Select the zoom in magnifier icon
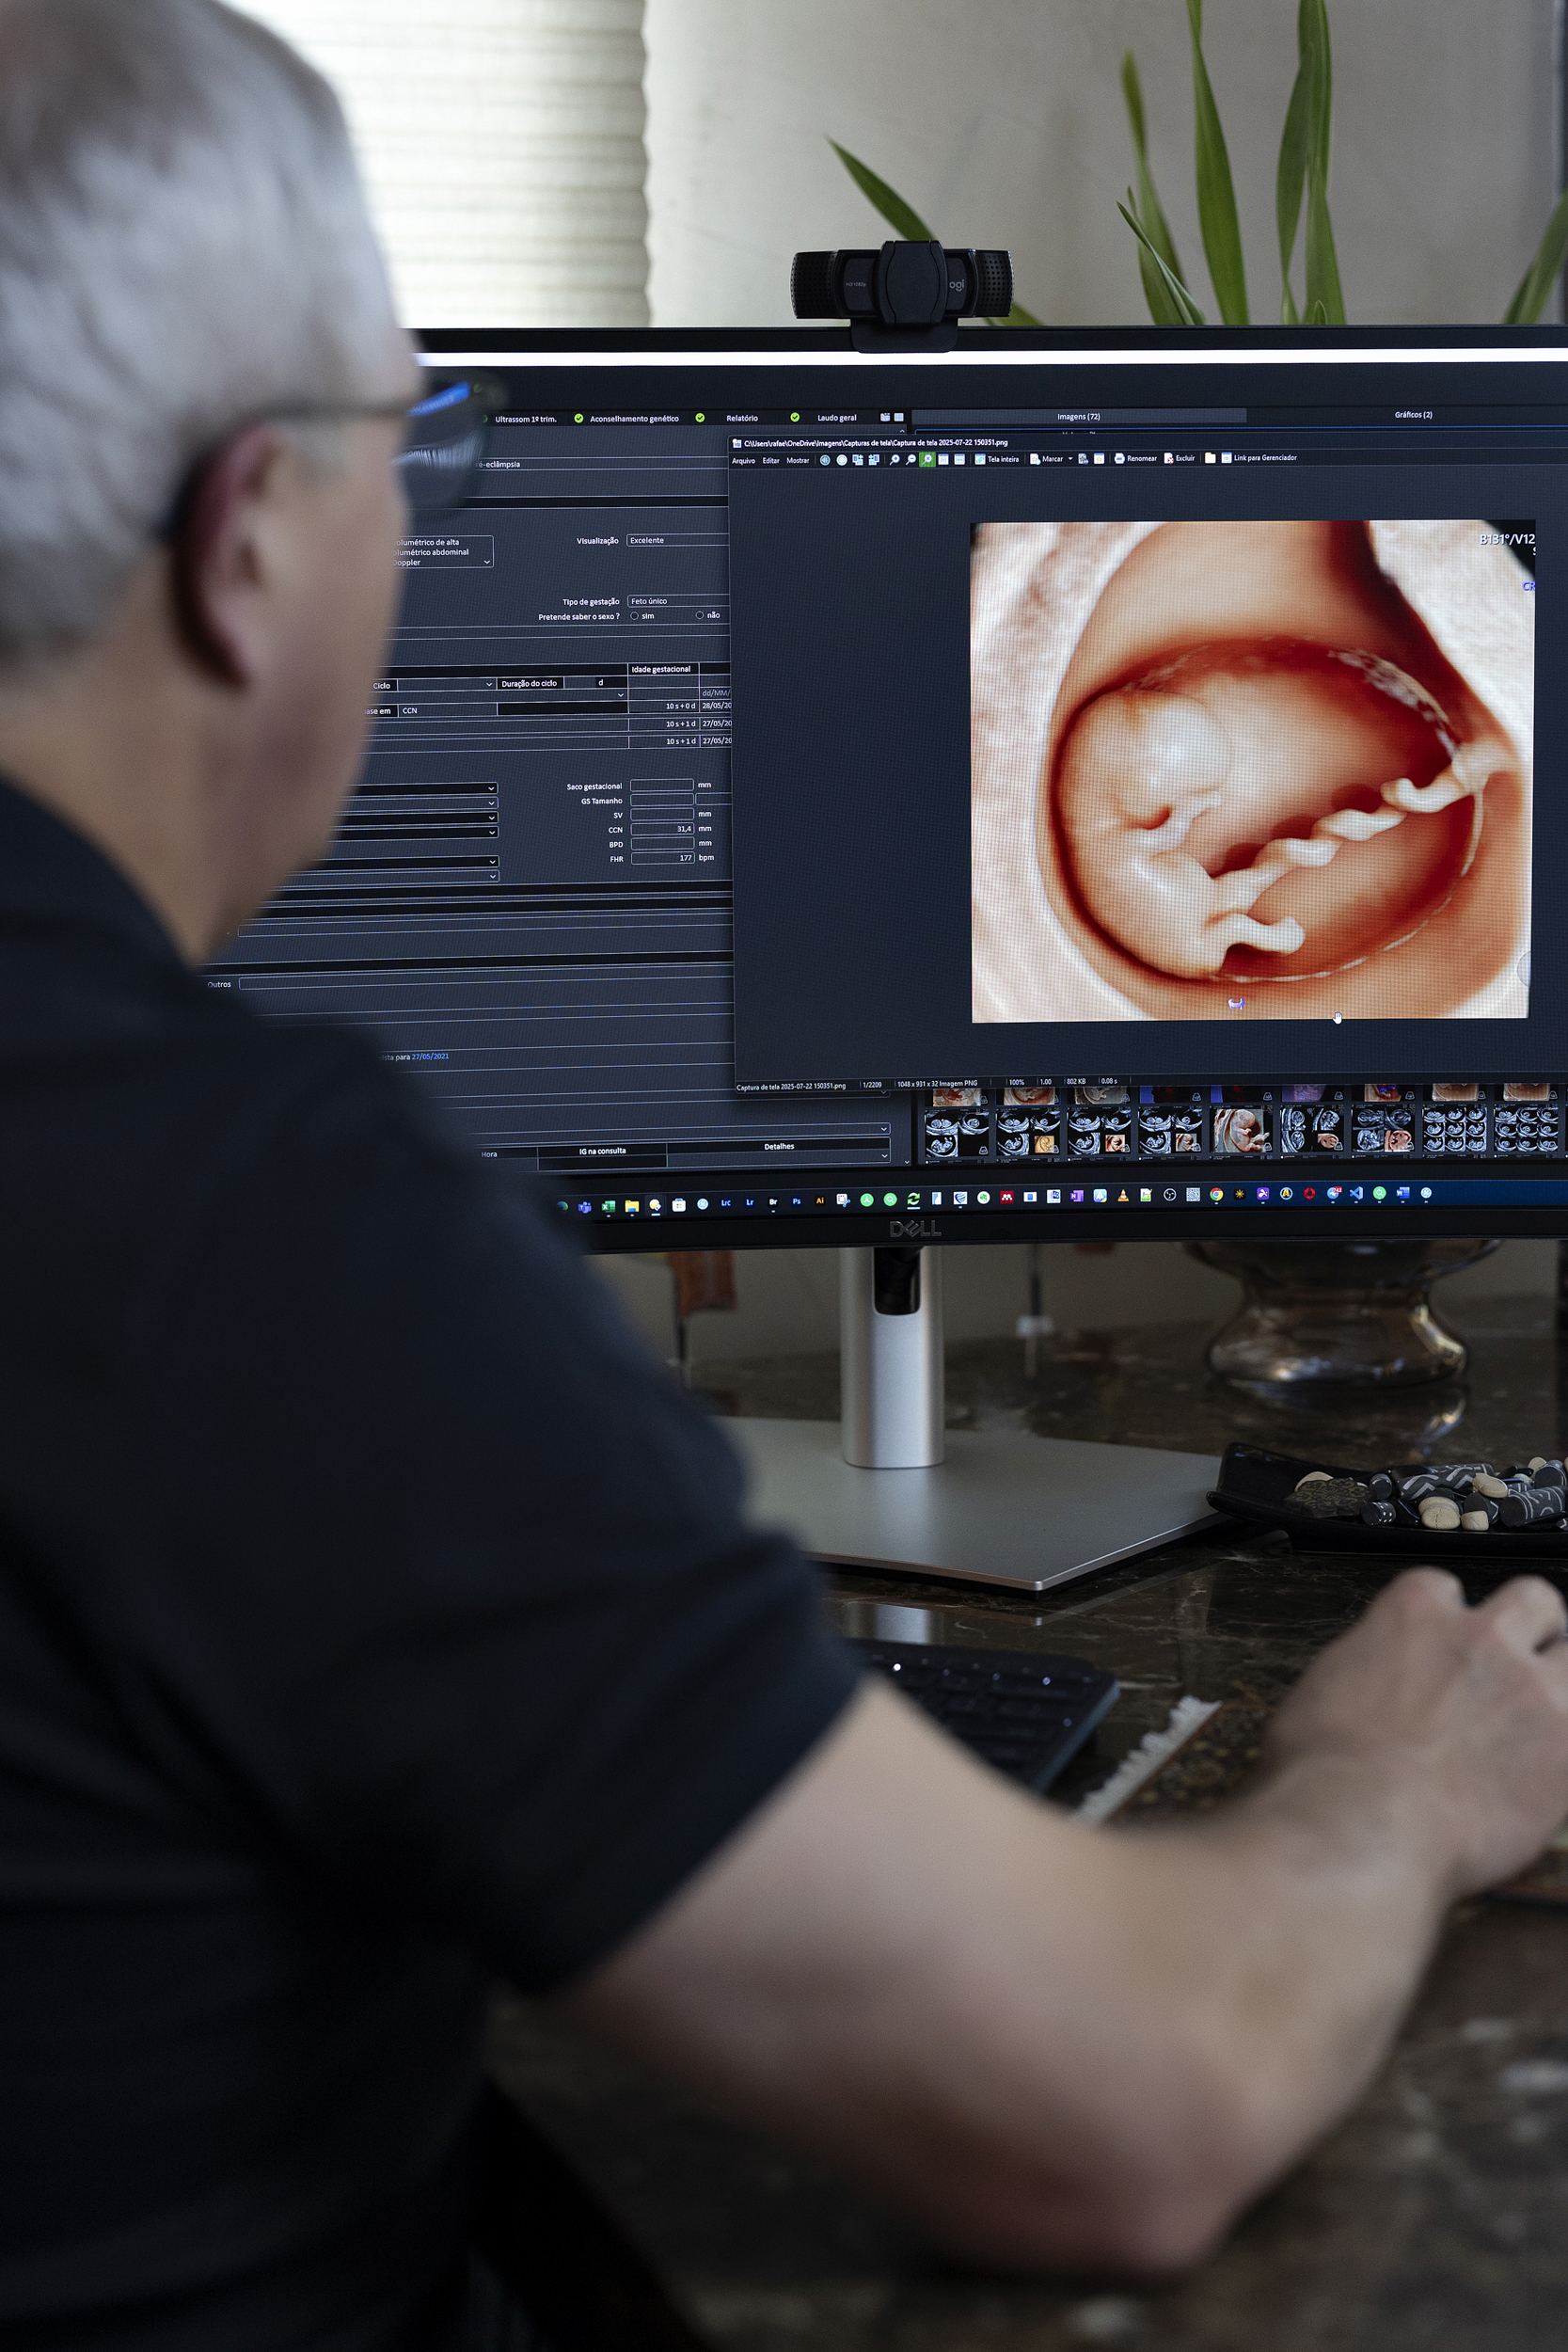This screenshot has height=2352, width=1568. tap(896, 458)
